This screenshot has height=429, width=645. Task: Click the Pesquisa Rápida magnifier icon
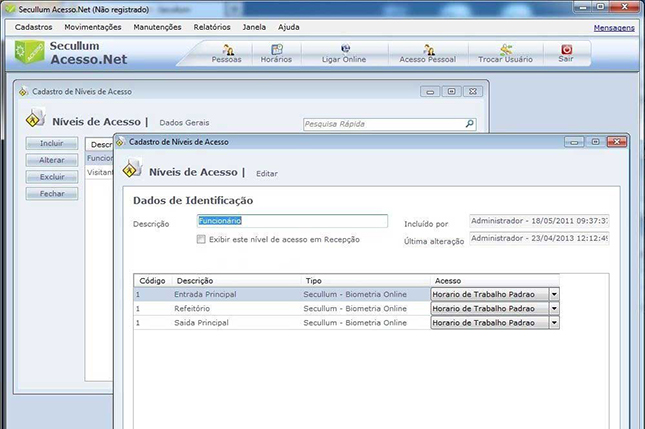[469, 123]
